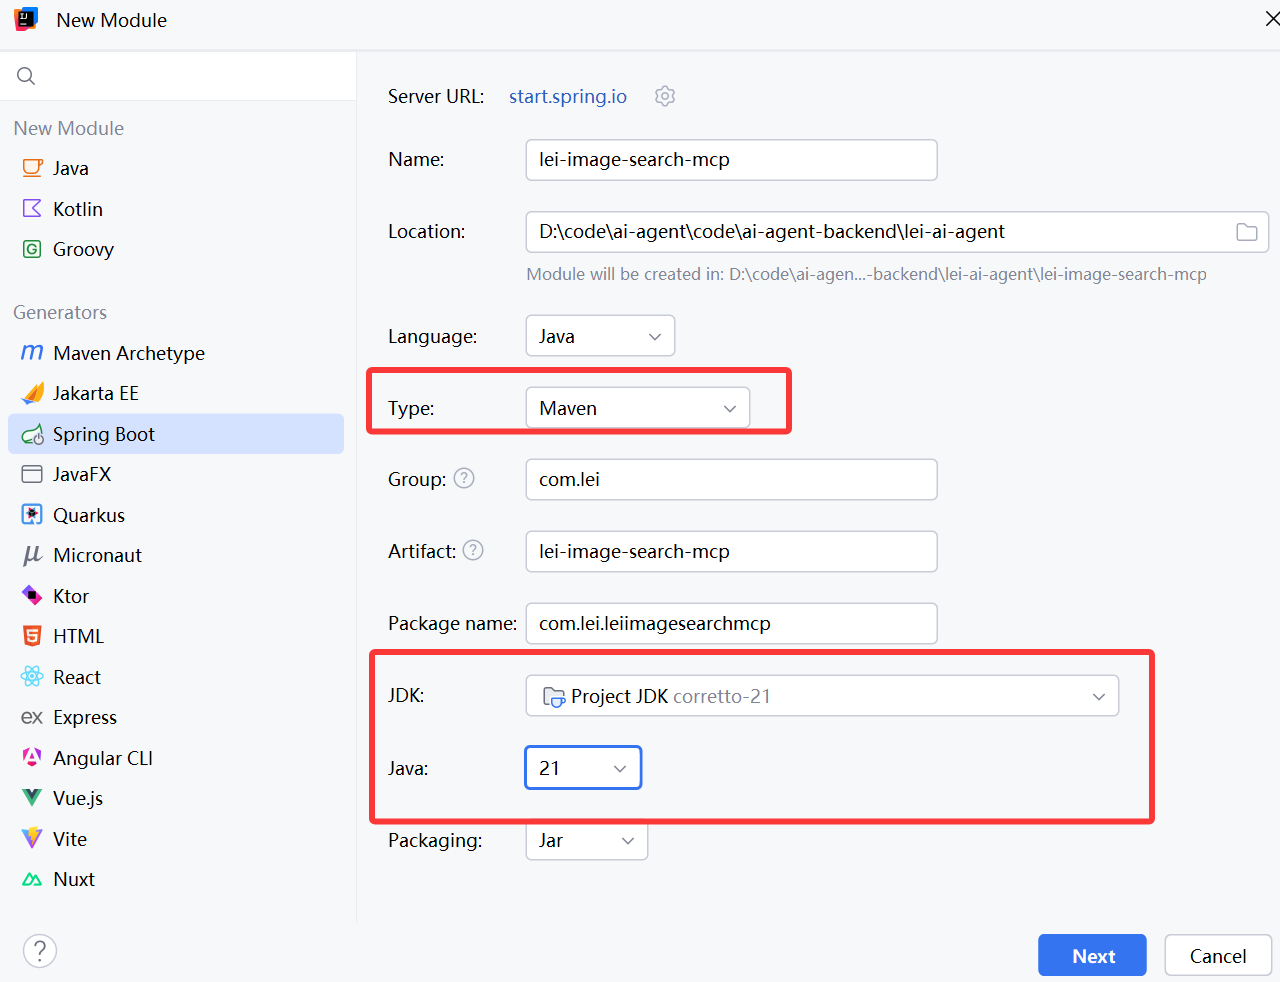Click the Vite icon
Image resolution: width=1280 pixels, height=982 pixels.
[32, 838]
